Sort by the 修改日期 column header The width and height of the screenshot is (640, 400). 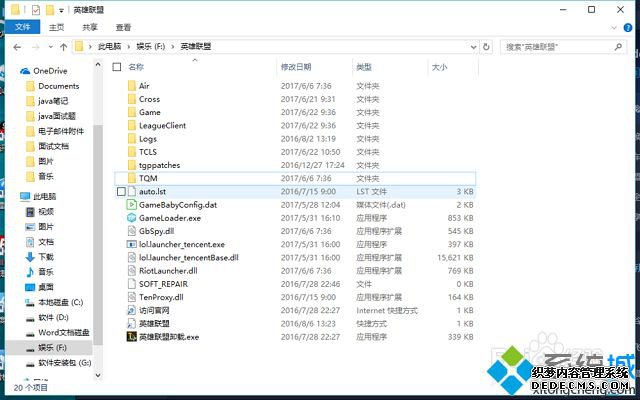(x=296, y=67)
